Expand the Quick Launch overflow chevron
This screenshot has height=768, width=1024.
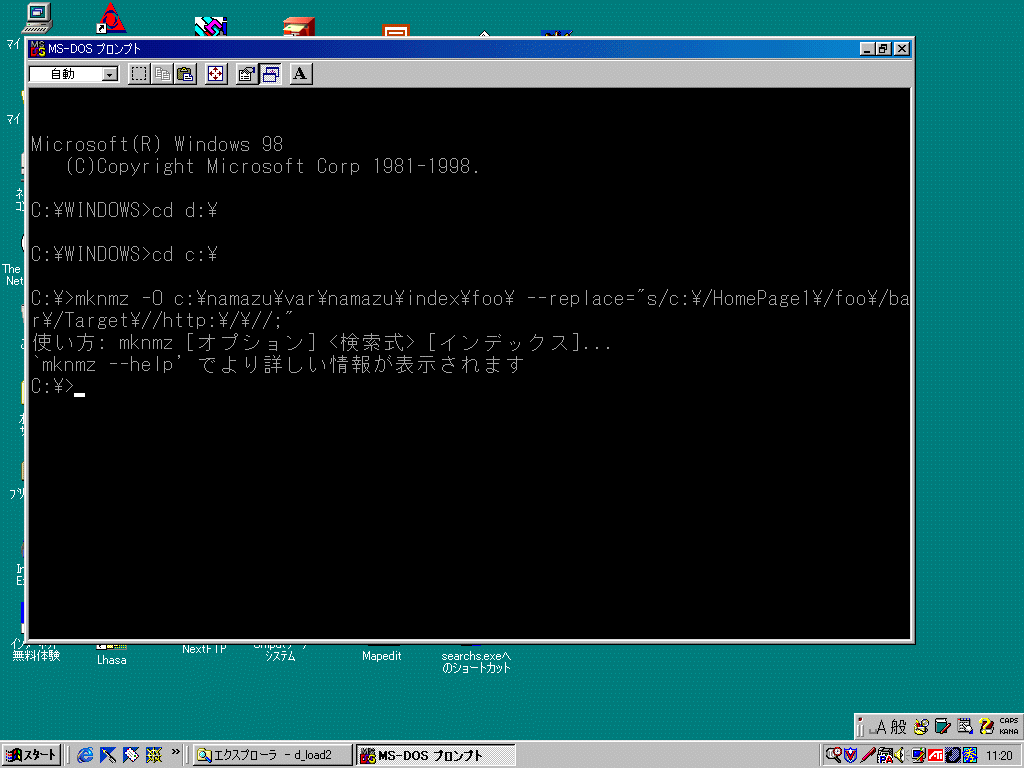click(x=175, y=752)
